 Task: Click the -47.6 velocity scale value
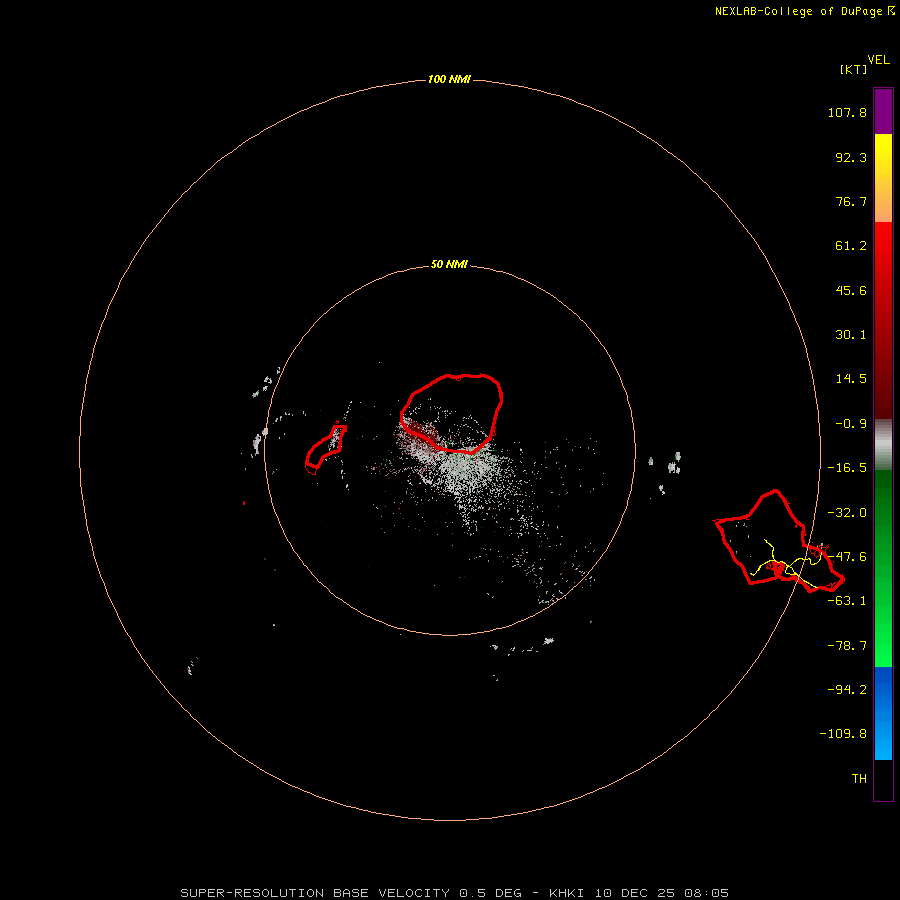click(847, 557)
